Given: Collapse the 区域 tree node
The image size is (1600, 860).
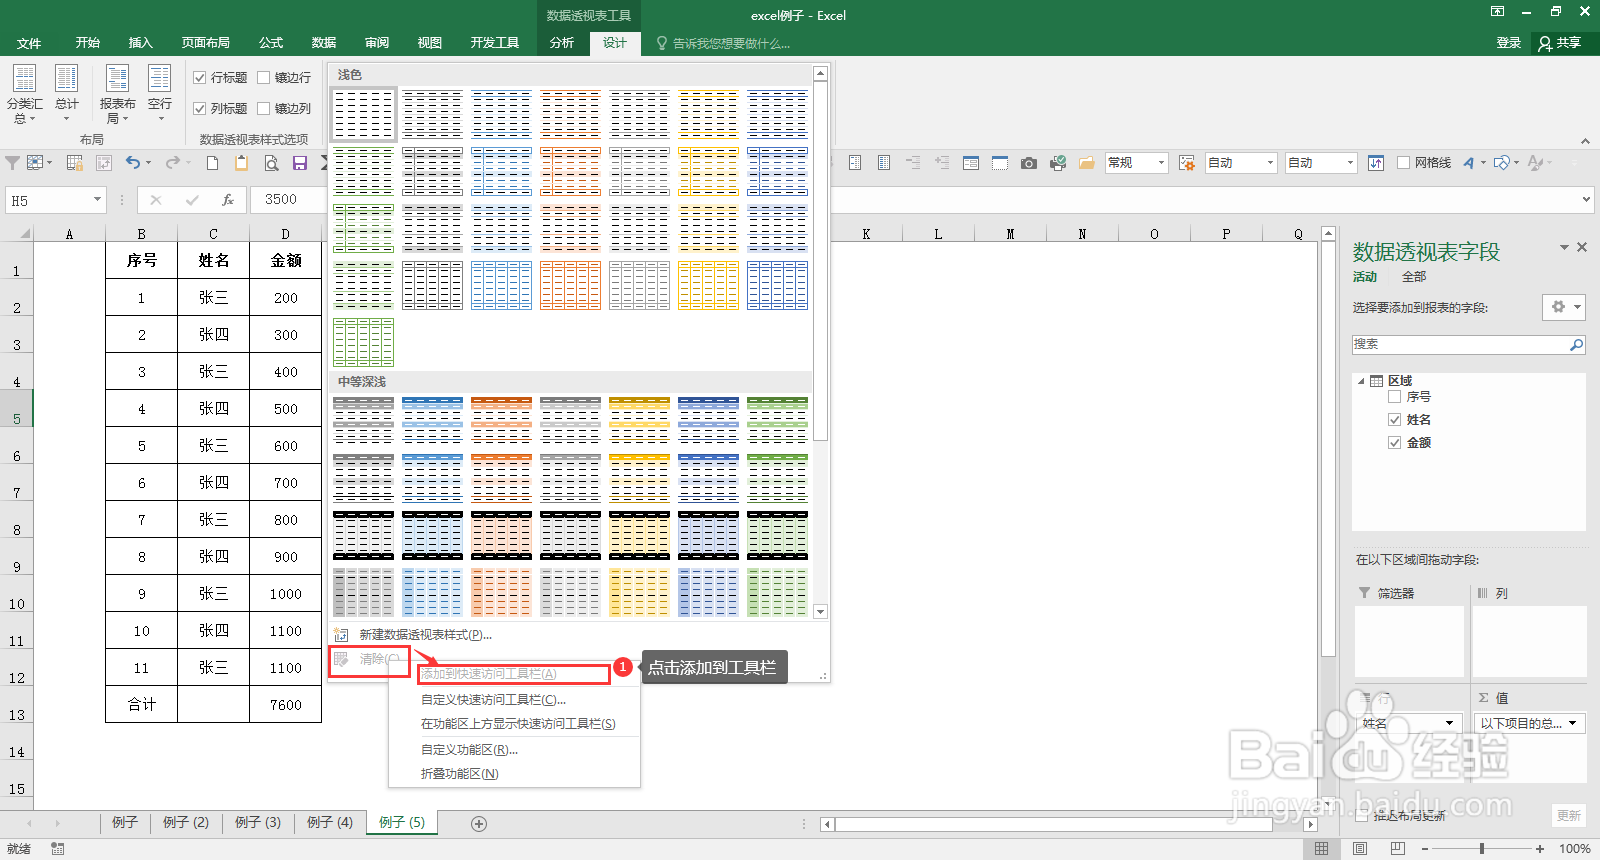Looking at the screenshot, I should [x=1361, y=381].
